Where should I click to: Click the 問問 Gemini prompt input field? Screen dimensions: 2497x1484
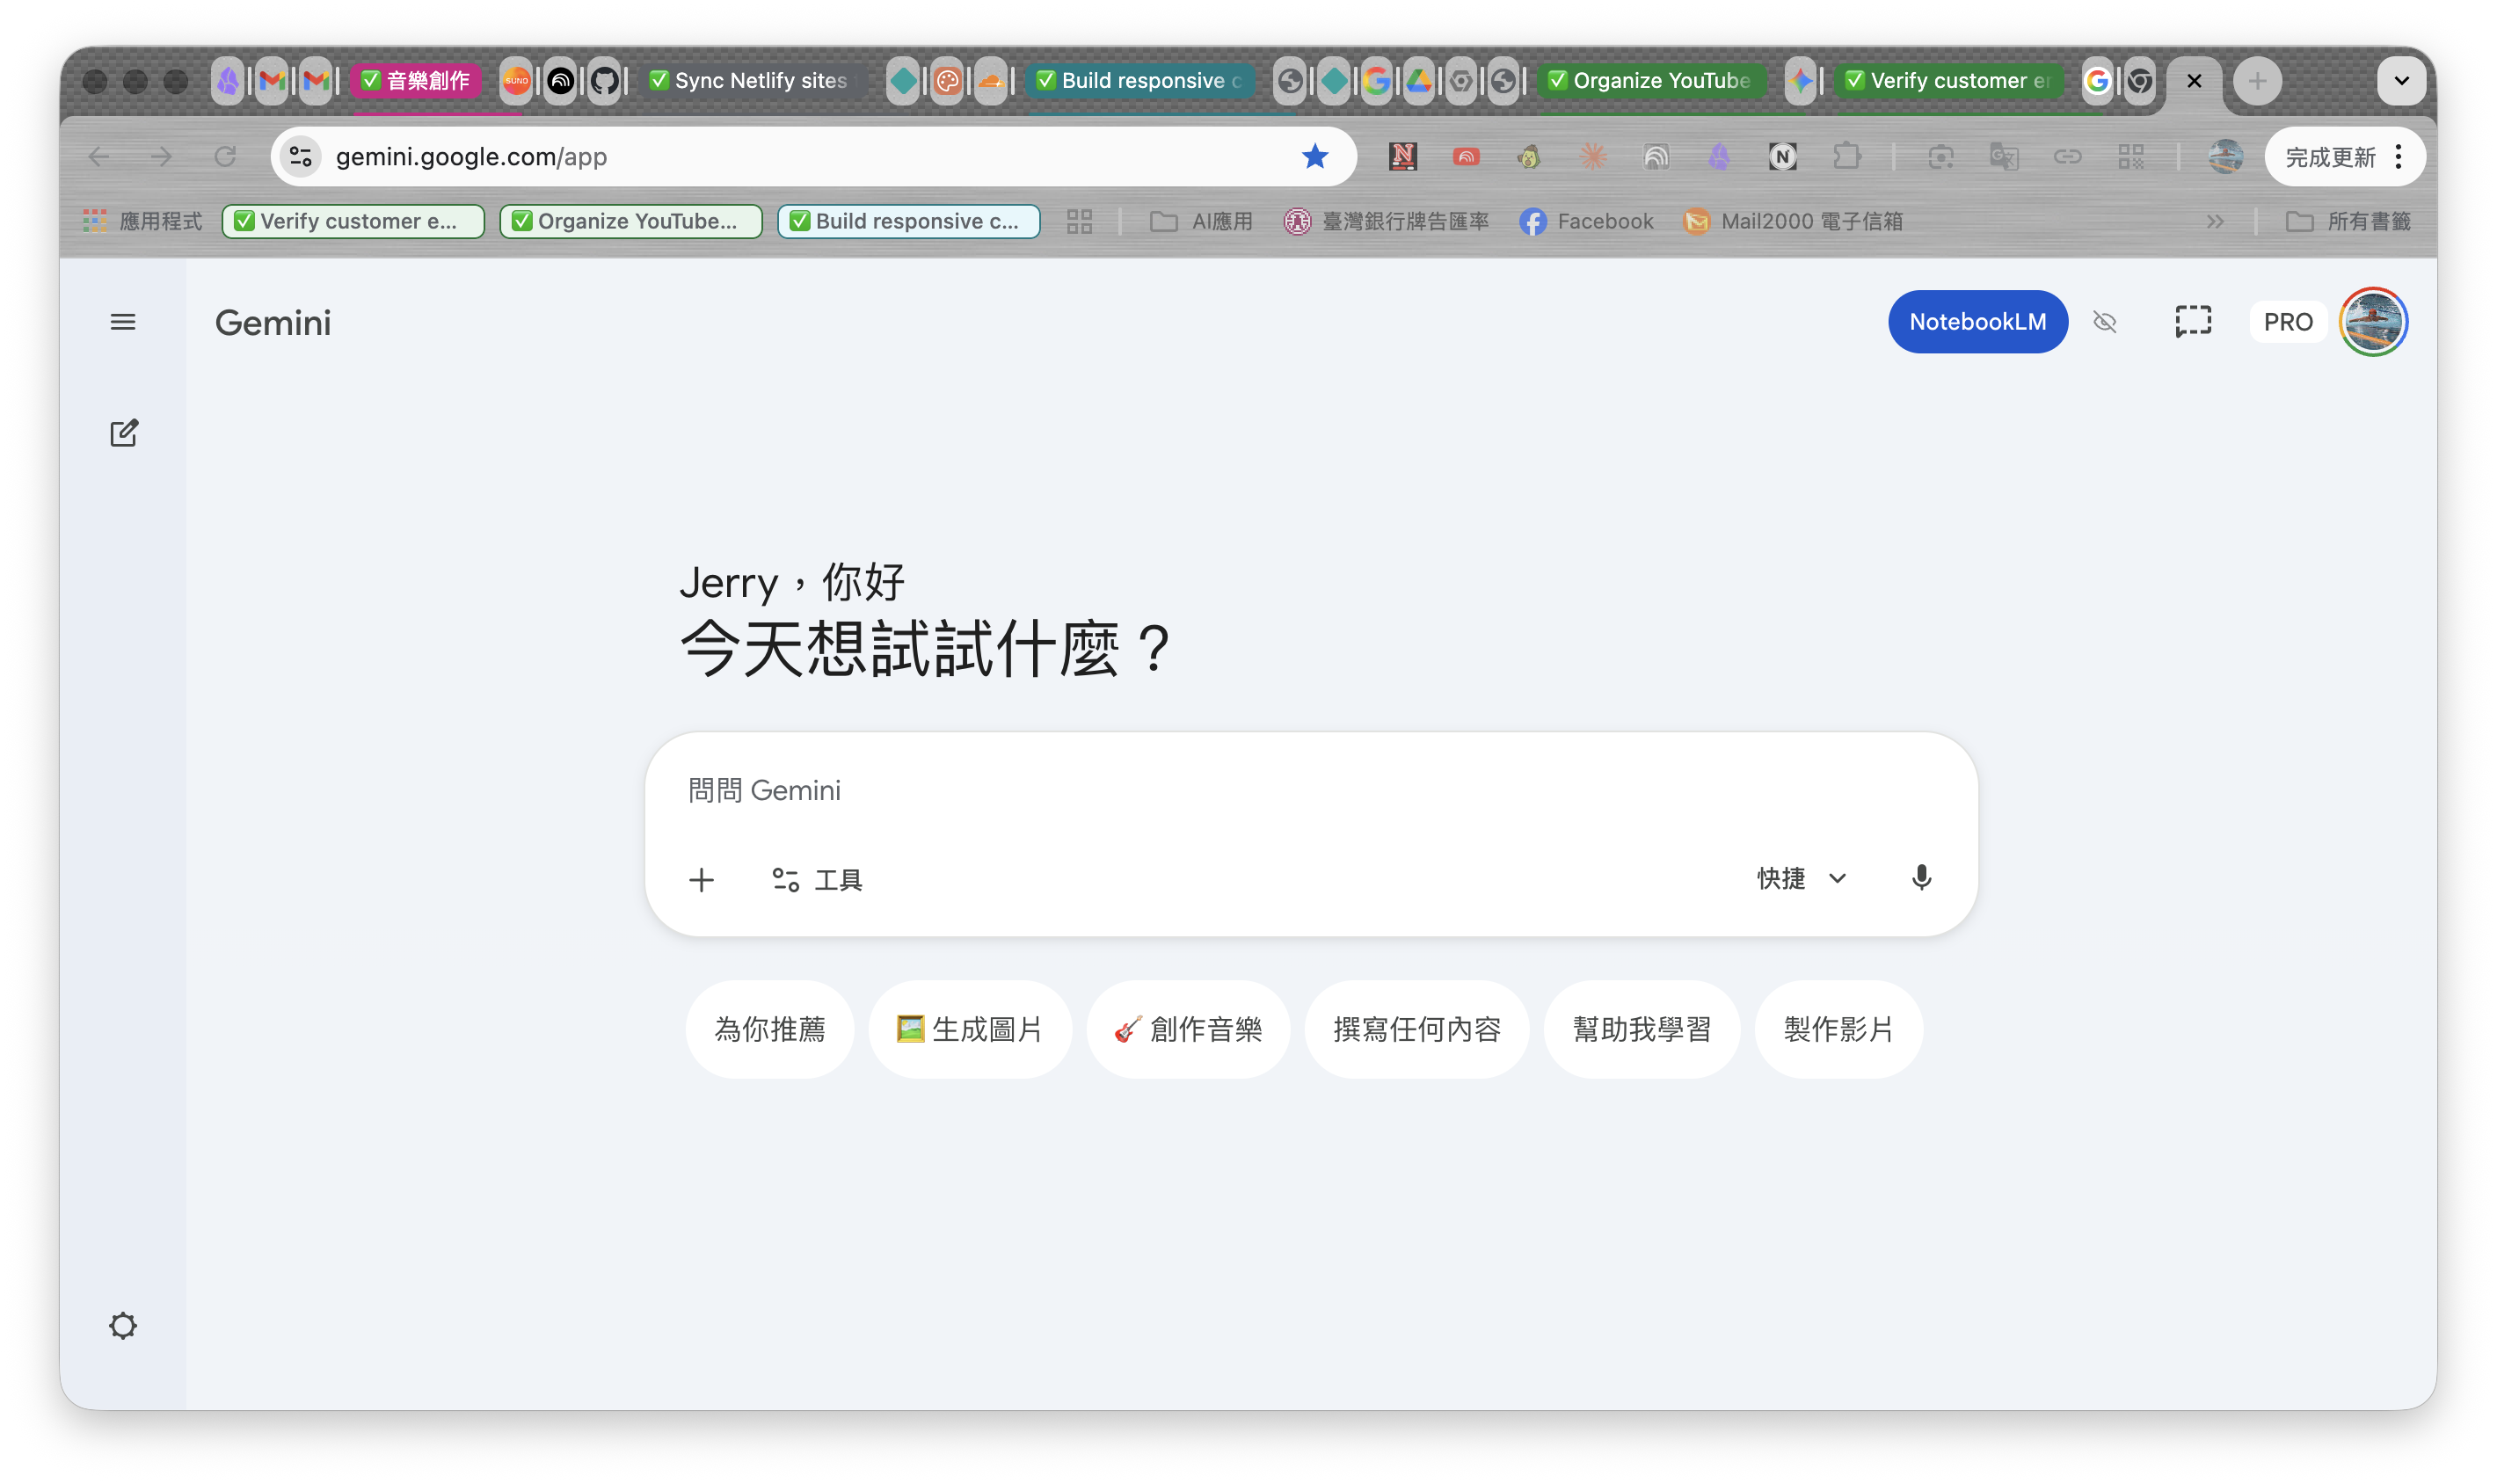click(x=1310, y=790)
